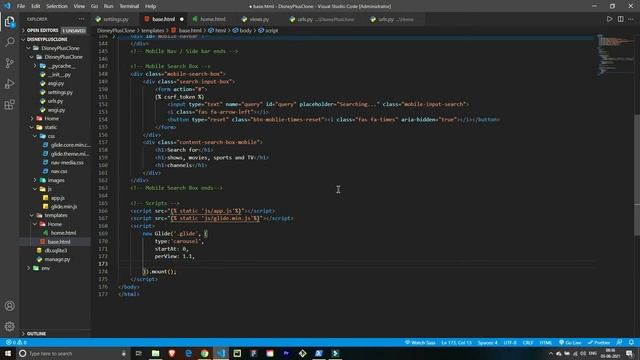Open app.js in the file tree
Viewport: 640px width, 360px height.
(x=58, y=198)
